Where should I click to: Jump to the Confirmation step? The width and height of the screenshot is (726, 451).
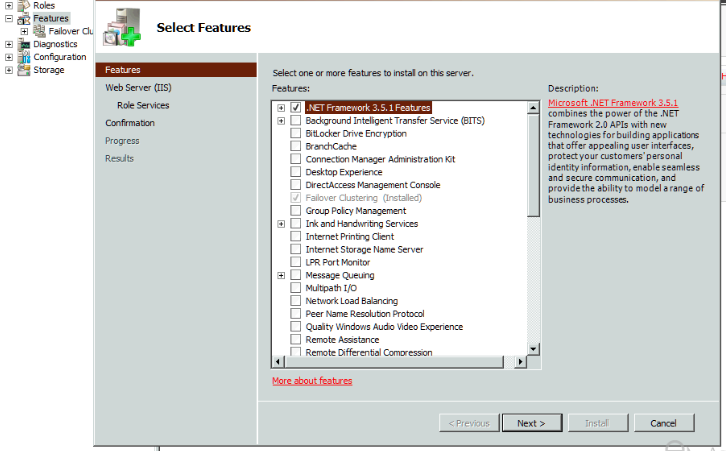130,123
